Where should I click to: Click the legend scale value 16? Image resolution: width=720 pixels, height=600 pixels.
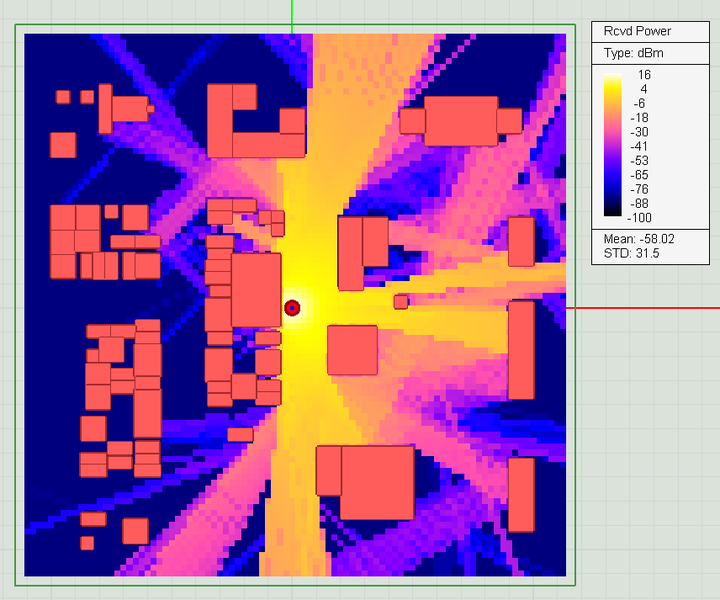tap(644, 75)
